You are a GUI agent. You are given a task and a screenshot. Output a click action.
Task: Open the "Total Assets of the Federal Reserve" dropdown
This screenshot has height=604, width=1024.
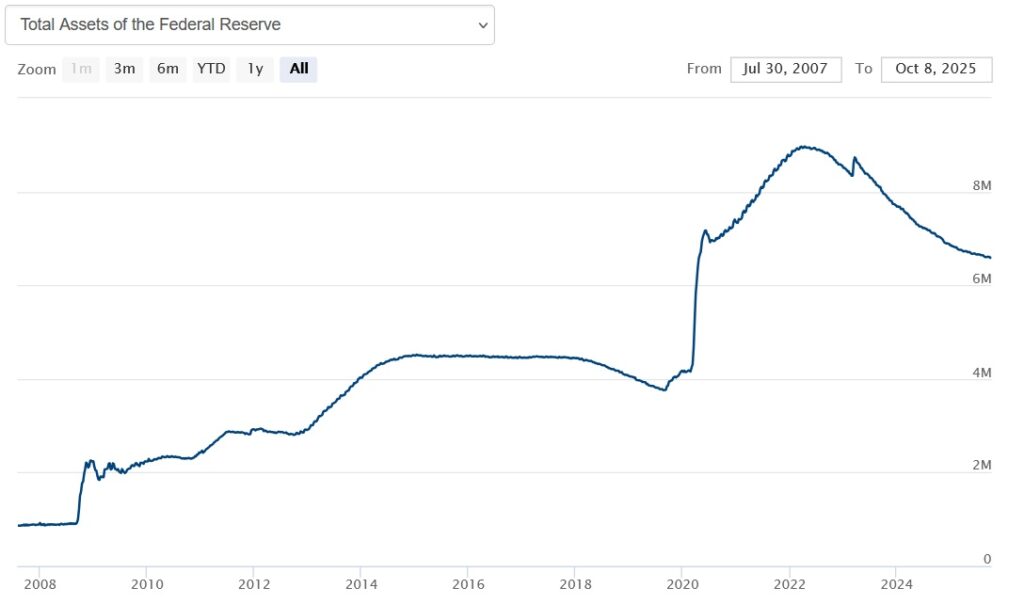coord(250,25)
